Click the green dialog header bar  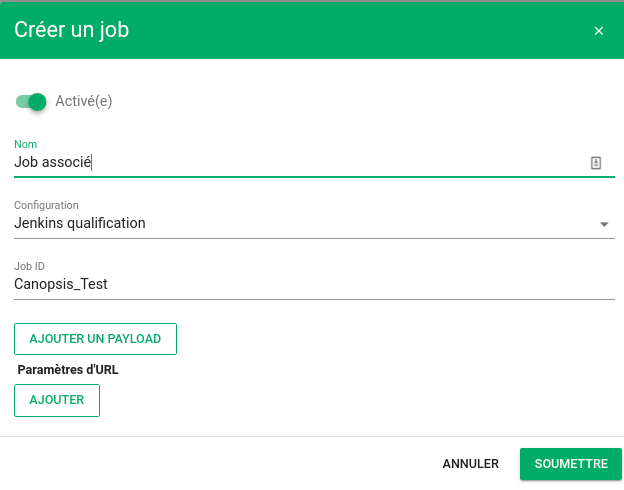tap(312, 31)
